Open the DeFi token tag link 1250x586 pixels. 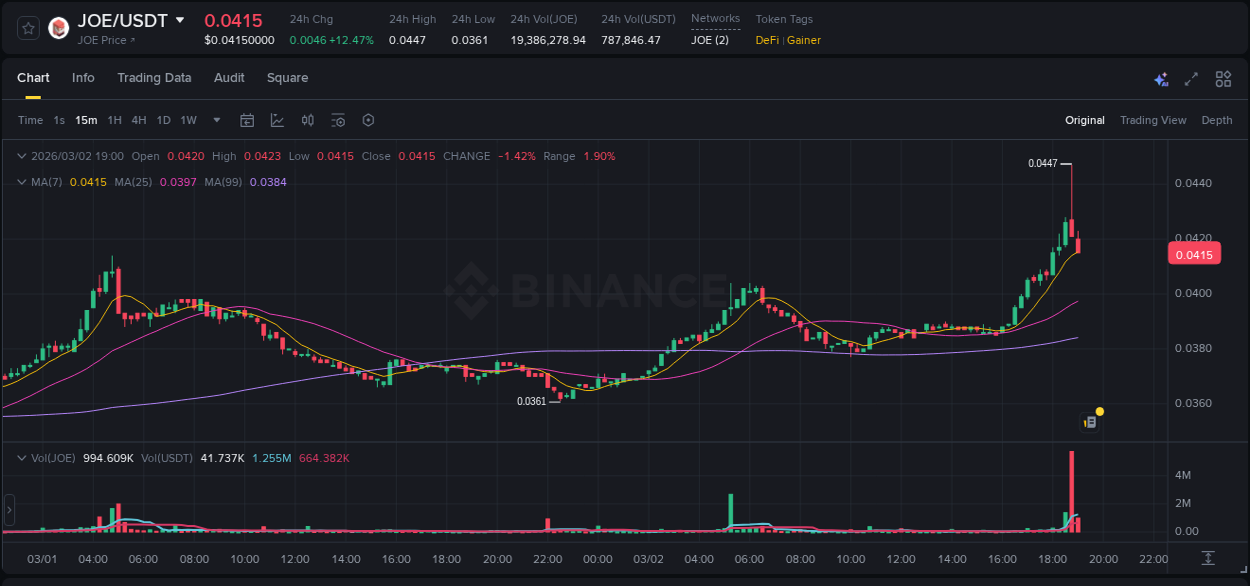tap(767, 40)
